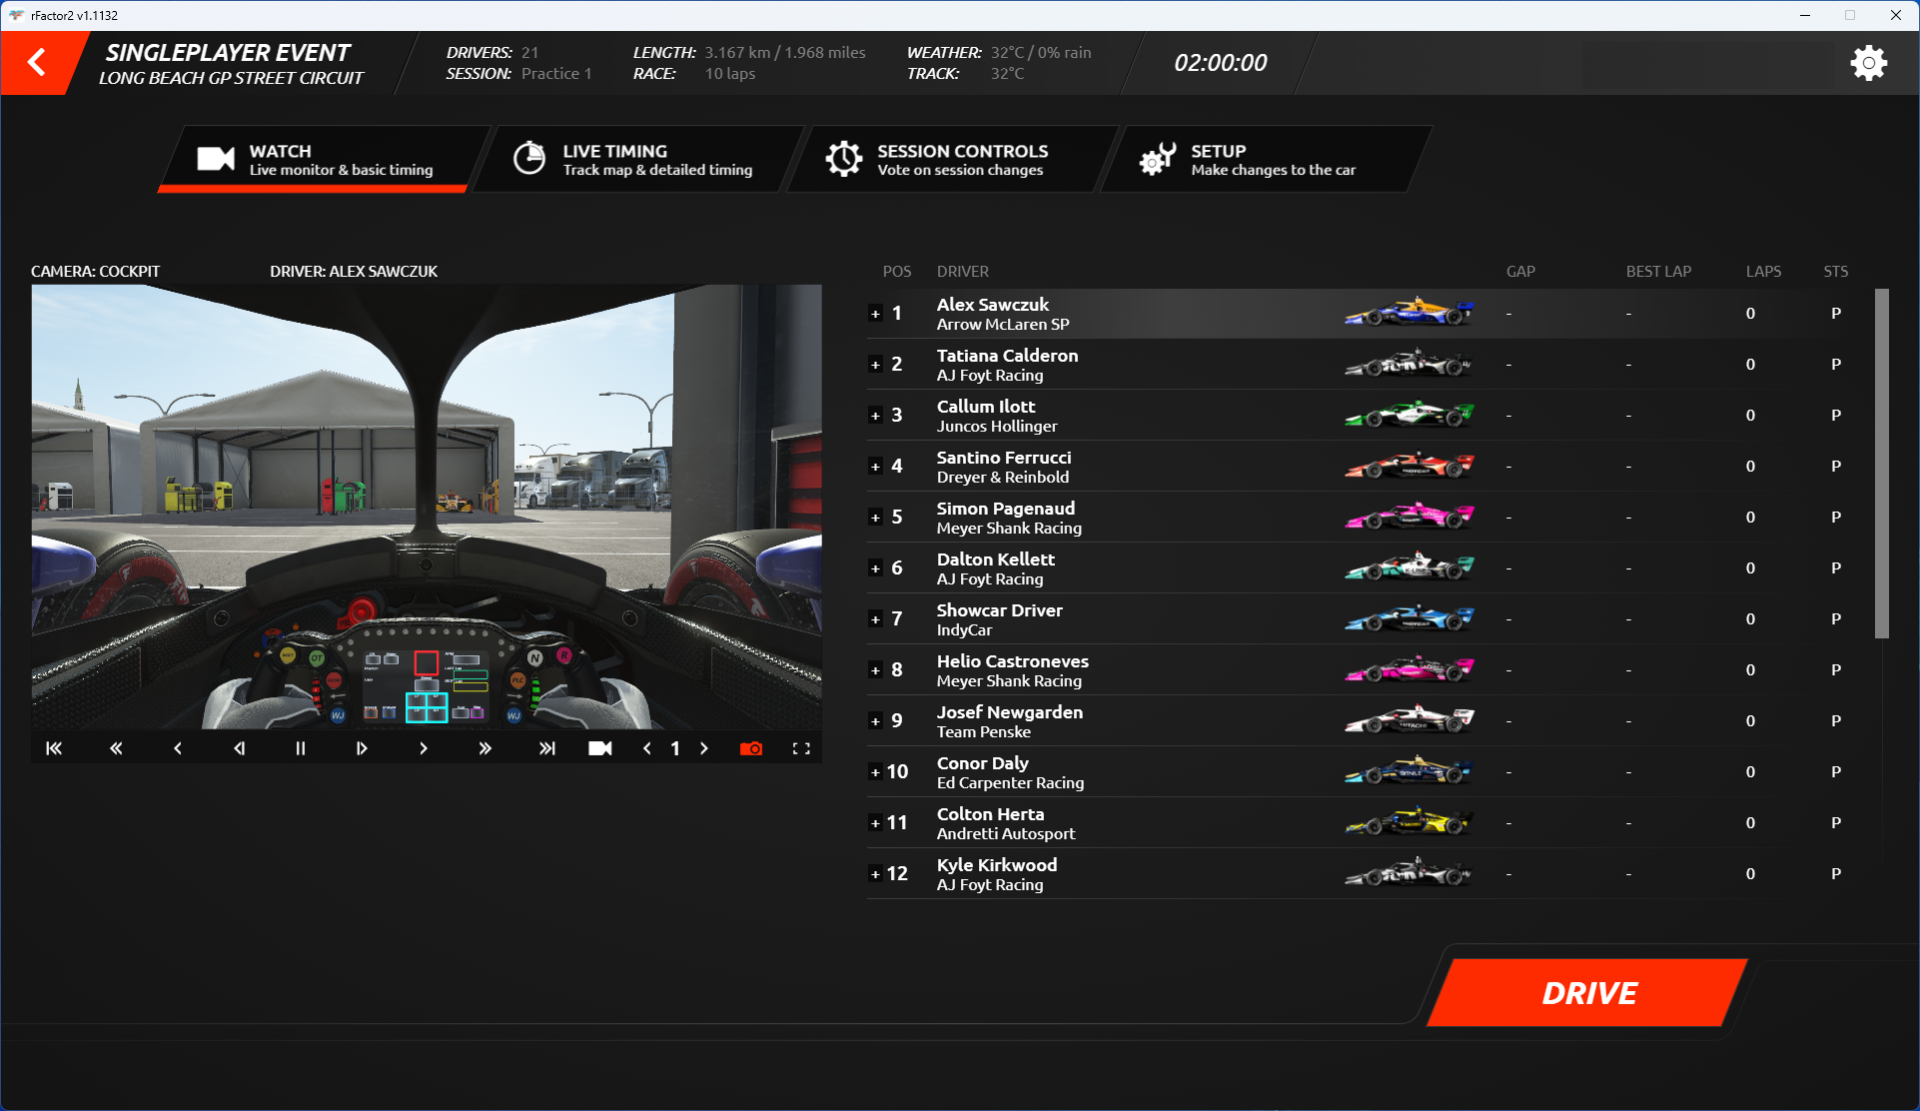Fast rewind the replay

(x=116, y=748)
